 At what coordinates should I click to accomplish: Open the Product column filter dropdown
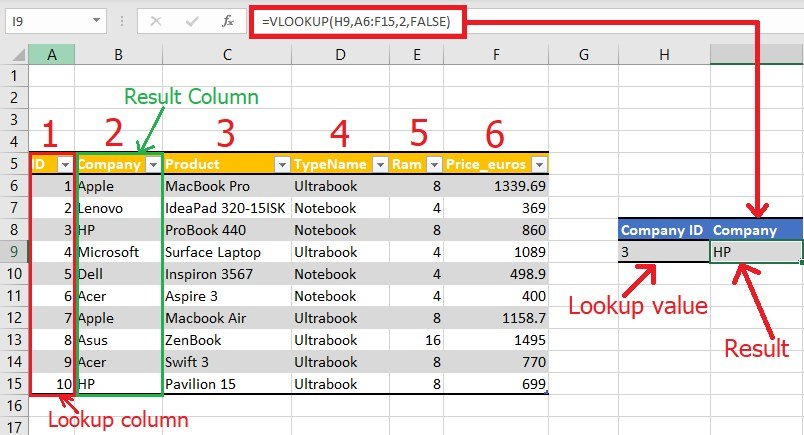(282, 165)
